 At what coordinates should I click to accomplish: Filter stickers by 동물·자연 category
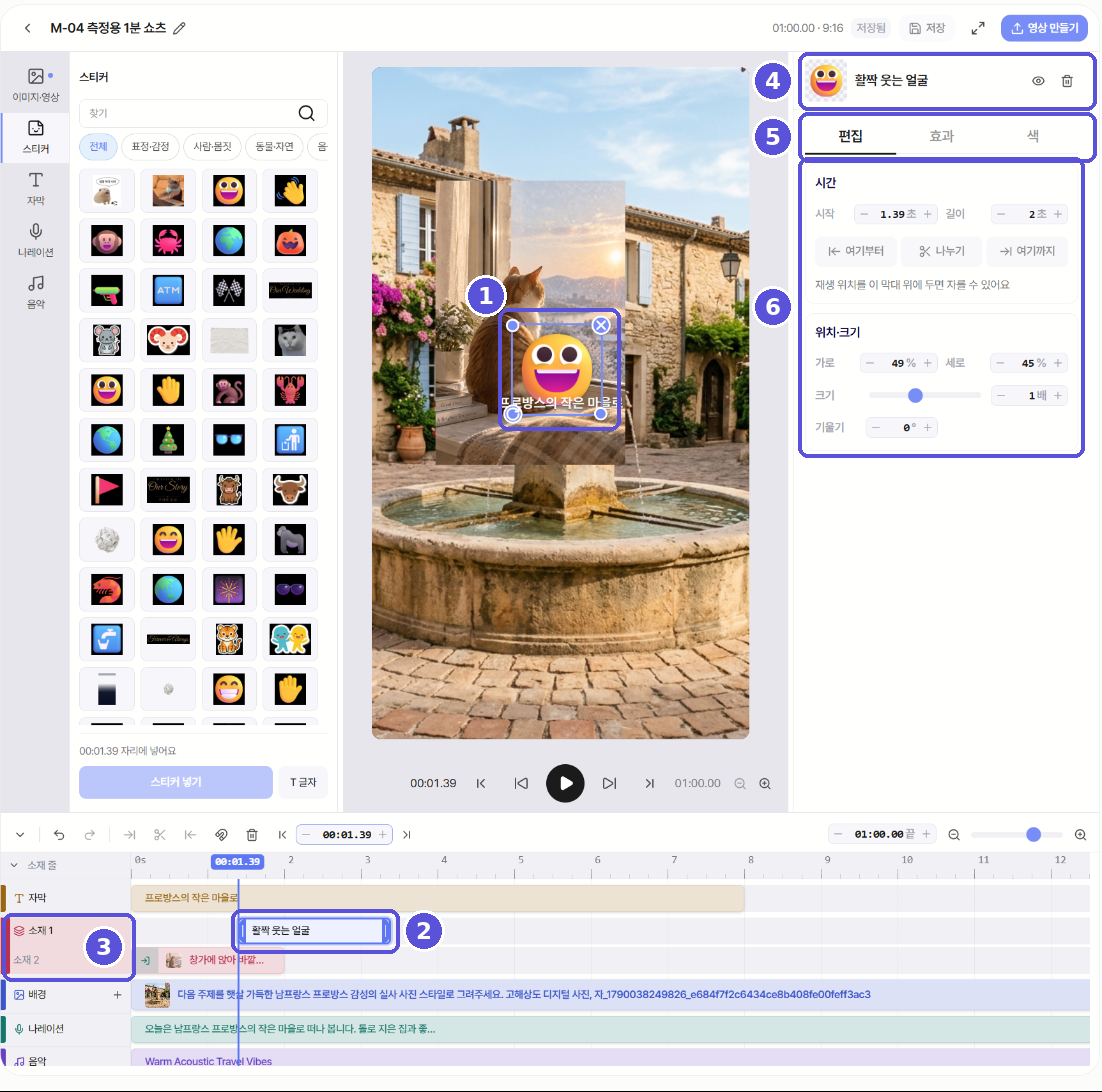(274, 146)
